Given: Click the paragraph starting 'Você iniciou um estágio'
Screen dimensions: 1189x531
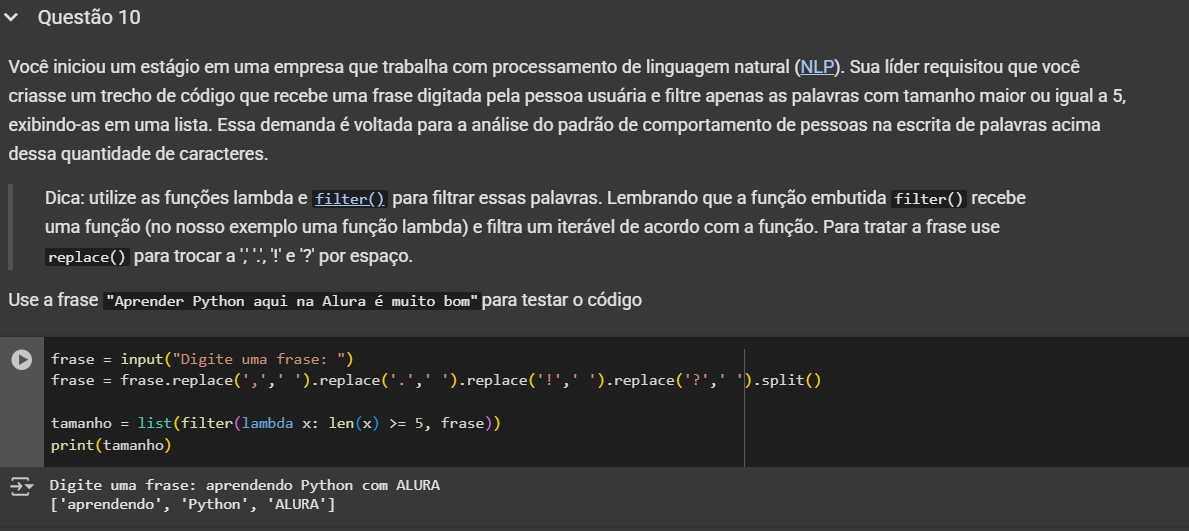Looking at the screenshot, I should [x=565, y=111].
